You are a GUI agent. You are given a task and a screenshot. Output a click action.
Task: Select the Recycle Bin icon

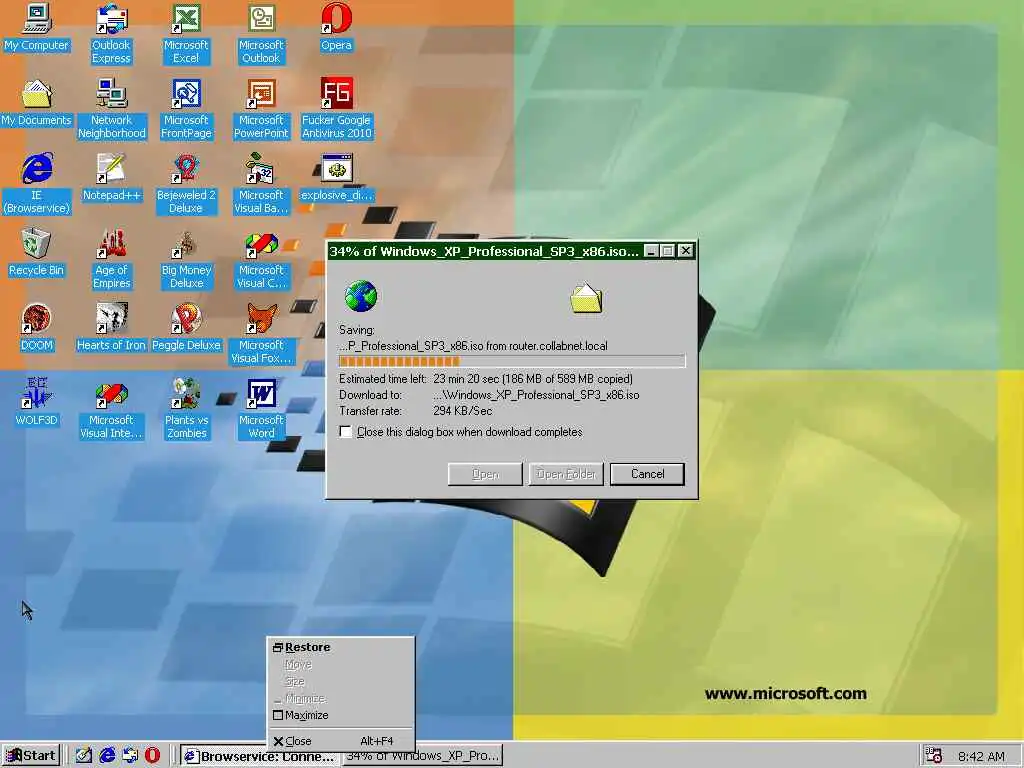[37, 253]
